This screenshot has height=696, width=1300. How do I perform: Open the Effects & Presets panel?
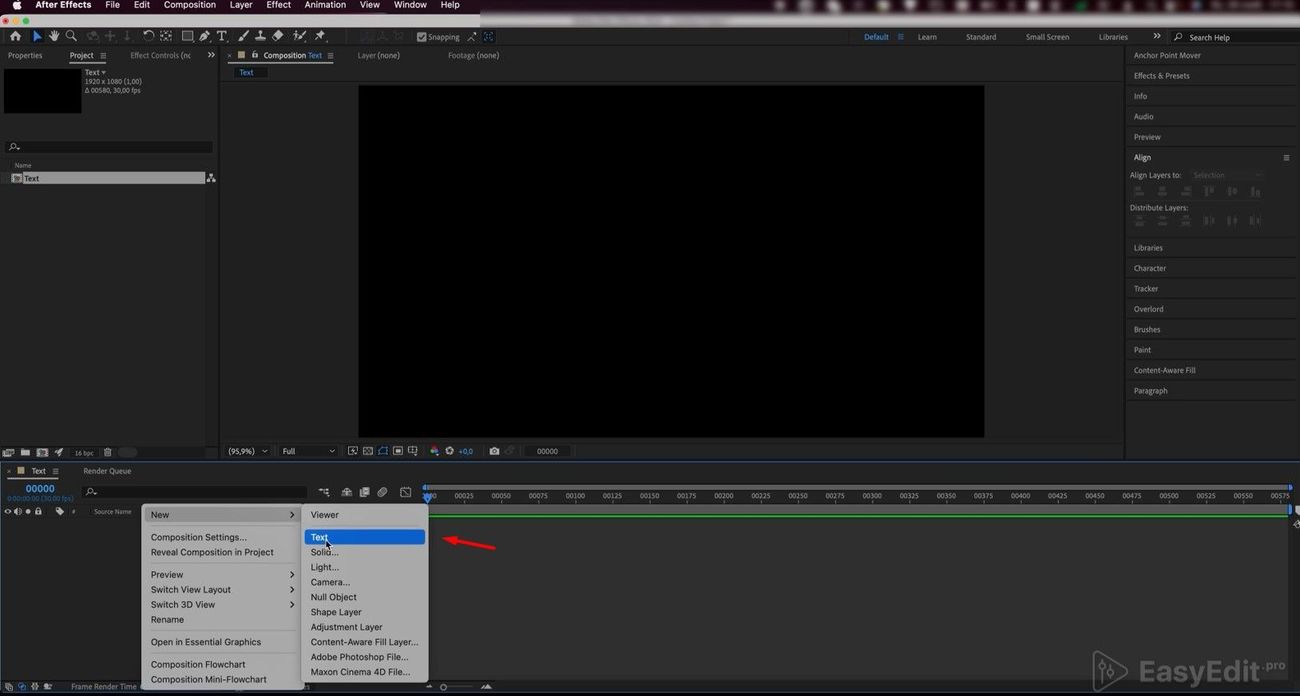pos(1161,76)
